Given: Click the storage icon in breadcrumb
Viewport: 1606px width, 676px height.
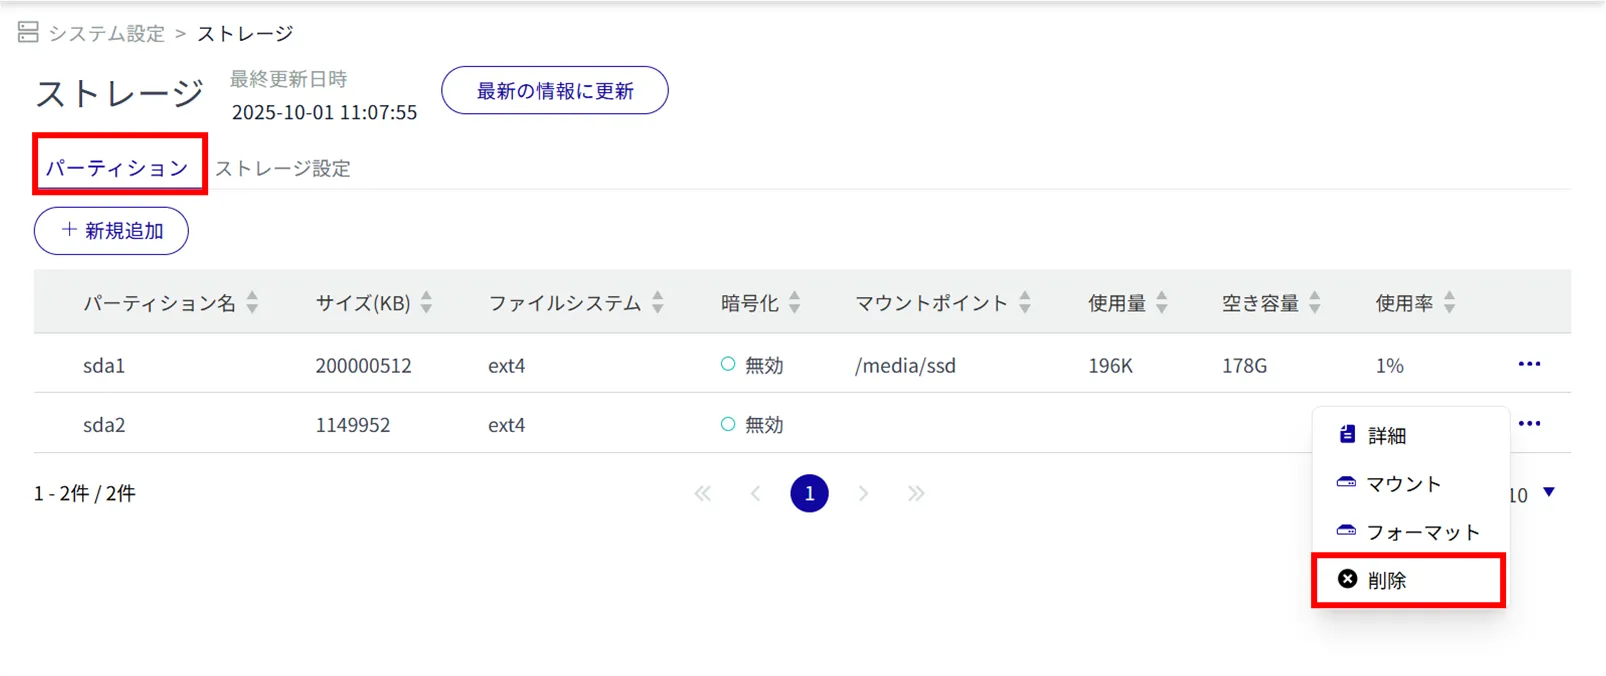Looking at the screenshot, I should tap(28, 33).
